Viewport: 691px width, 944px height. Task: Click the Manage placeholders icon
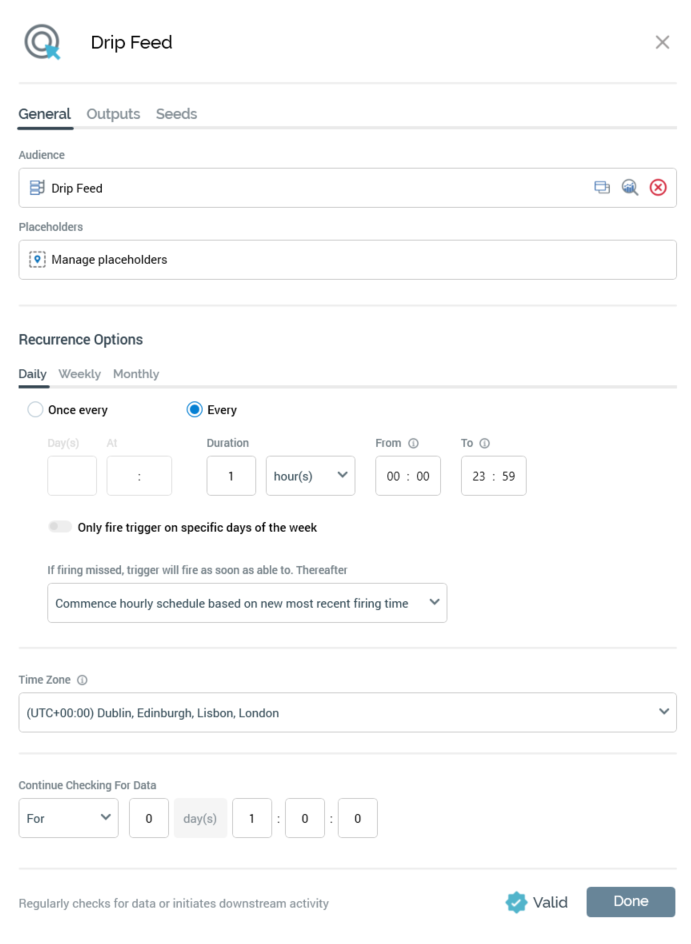37,259
